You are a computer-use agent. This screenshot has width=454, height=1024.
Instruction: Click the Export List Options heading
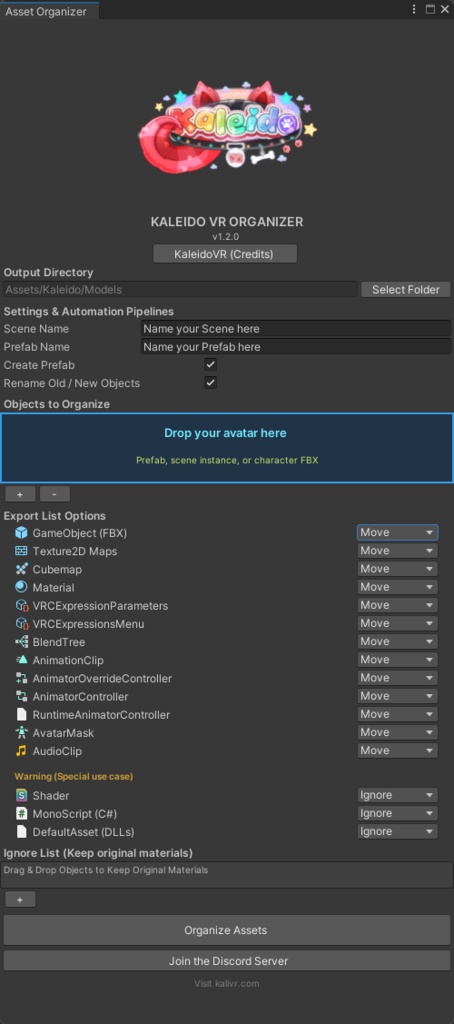point(54,516)
